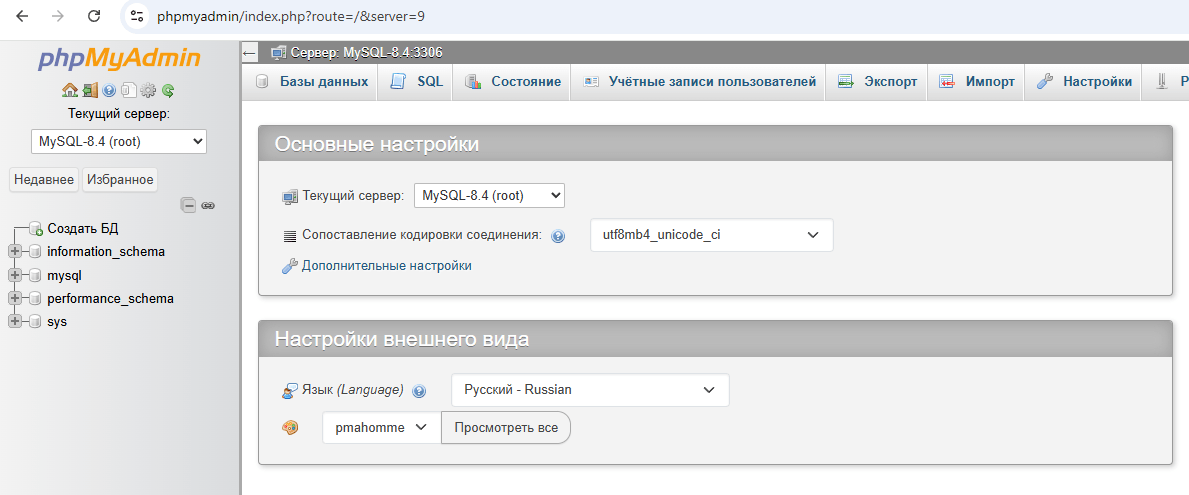
Task: Click Основные настройки panel heading
Action: pos(377,144)
